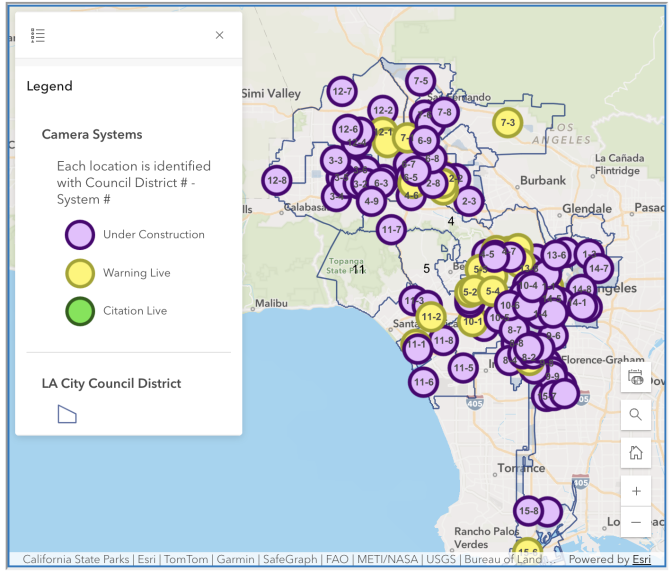This screenshot has width=672, height=573.
Task: Open the basemap gallery button
Action: 636,378
